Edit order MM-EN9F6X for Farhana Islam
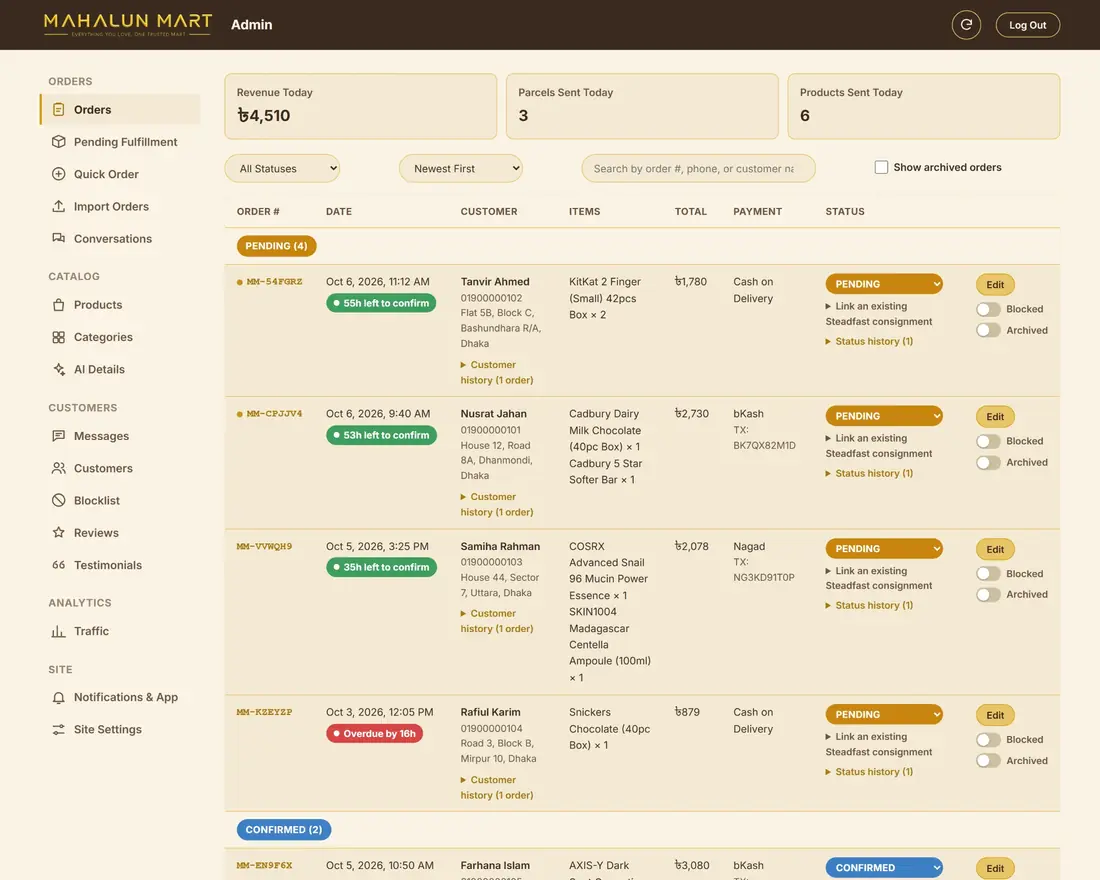 pyautogui.click(x=995, y=868)
